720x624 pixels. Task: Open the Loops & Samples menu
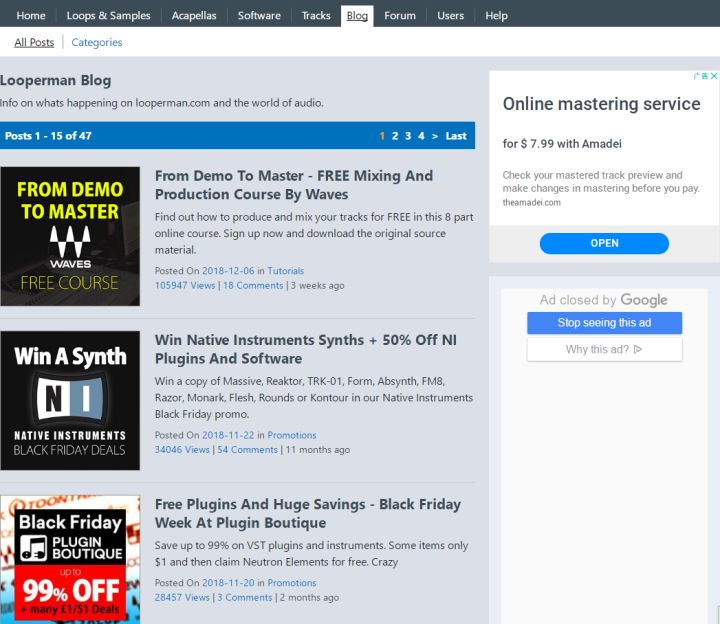(x=108, y=15)
